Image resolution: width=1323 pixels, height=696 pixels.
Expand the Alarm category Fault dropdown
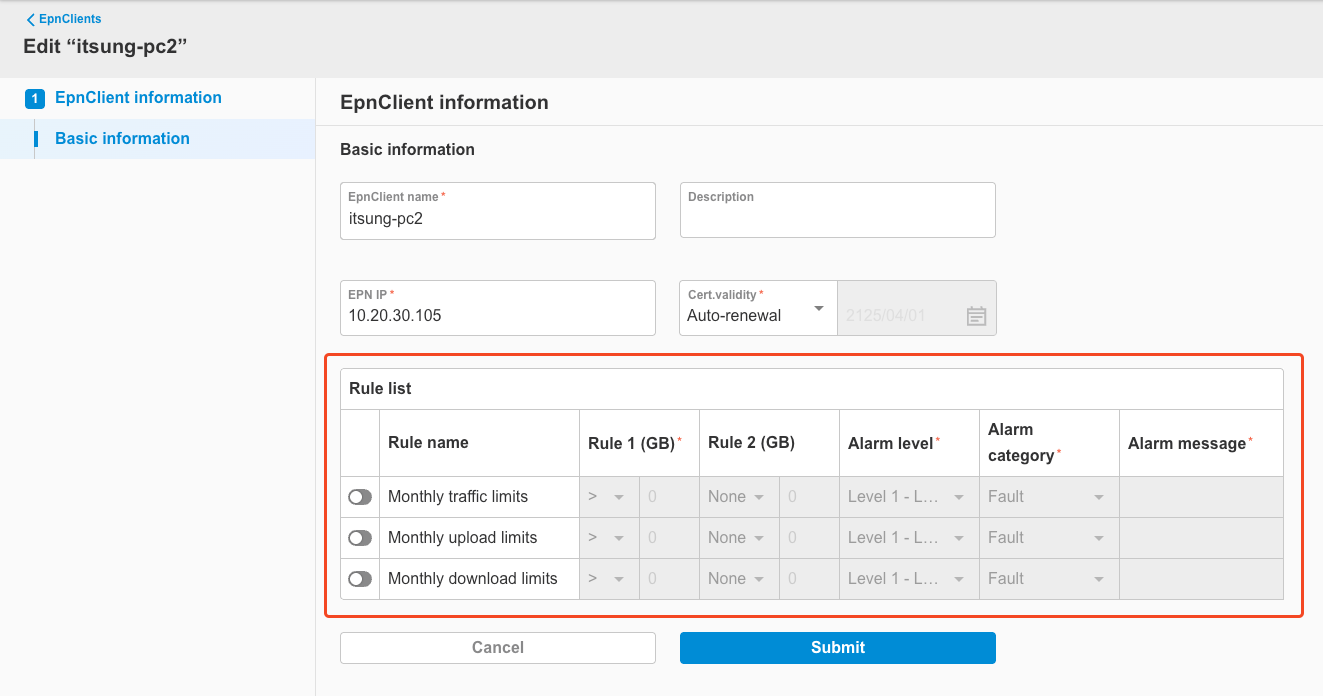pyautogui.click(x=1048, y=496)
